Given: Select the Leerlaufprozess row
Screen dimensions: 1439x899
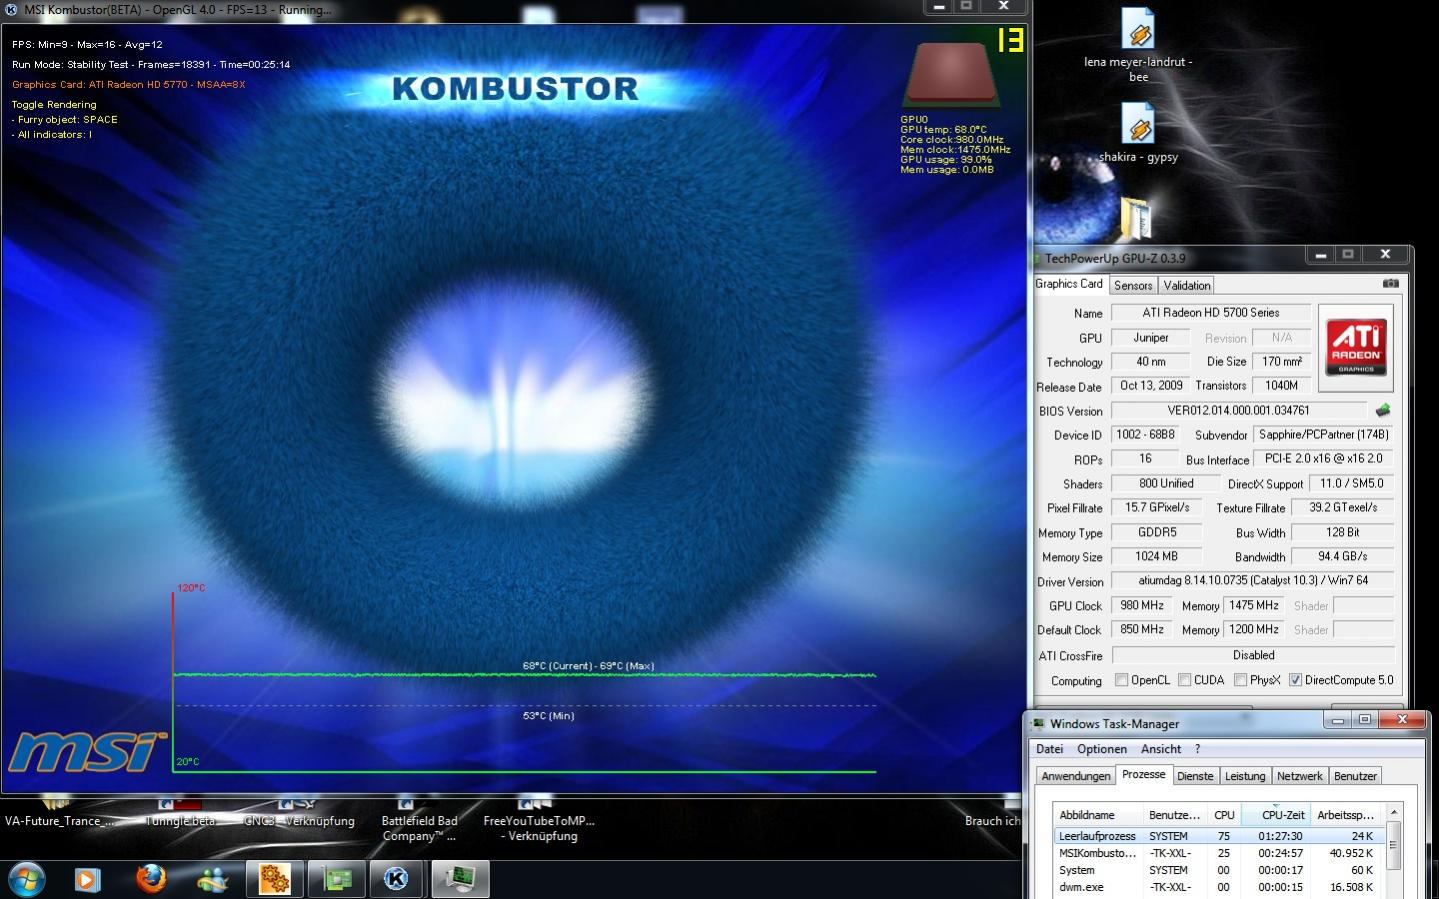Looking at the screenshot, I should [1219, 836].
